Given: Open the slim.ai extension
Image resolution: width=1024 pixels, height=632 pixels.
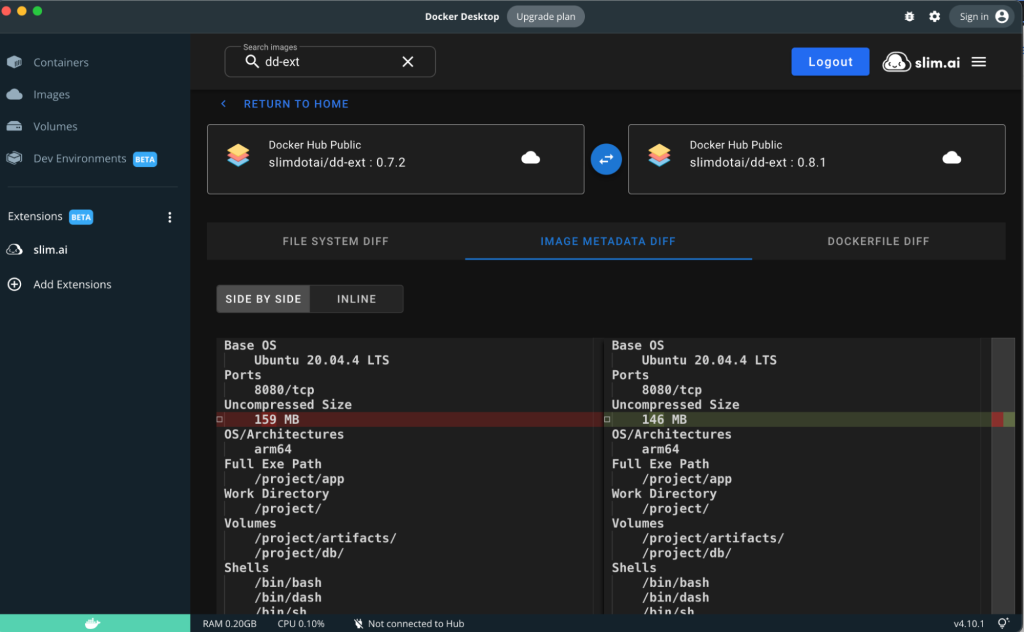Looking at the screenshot, I should click(50, 249).
